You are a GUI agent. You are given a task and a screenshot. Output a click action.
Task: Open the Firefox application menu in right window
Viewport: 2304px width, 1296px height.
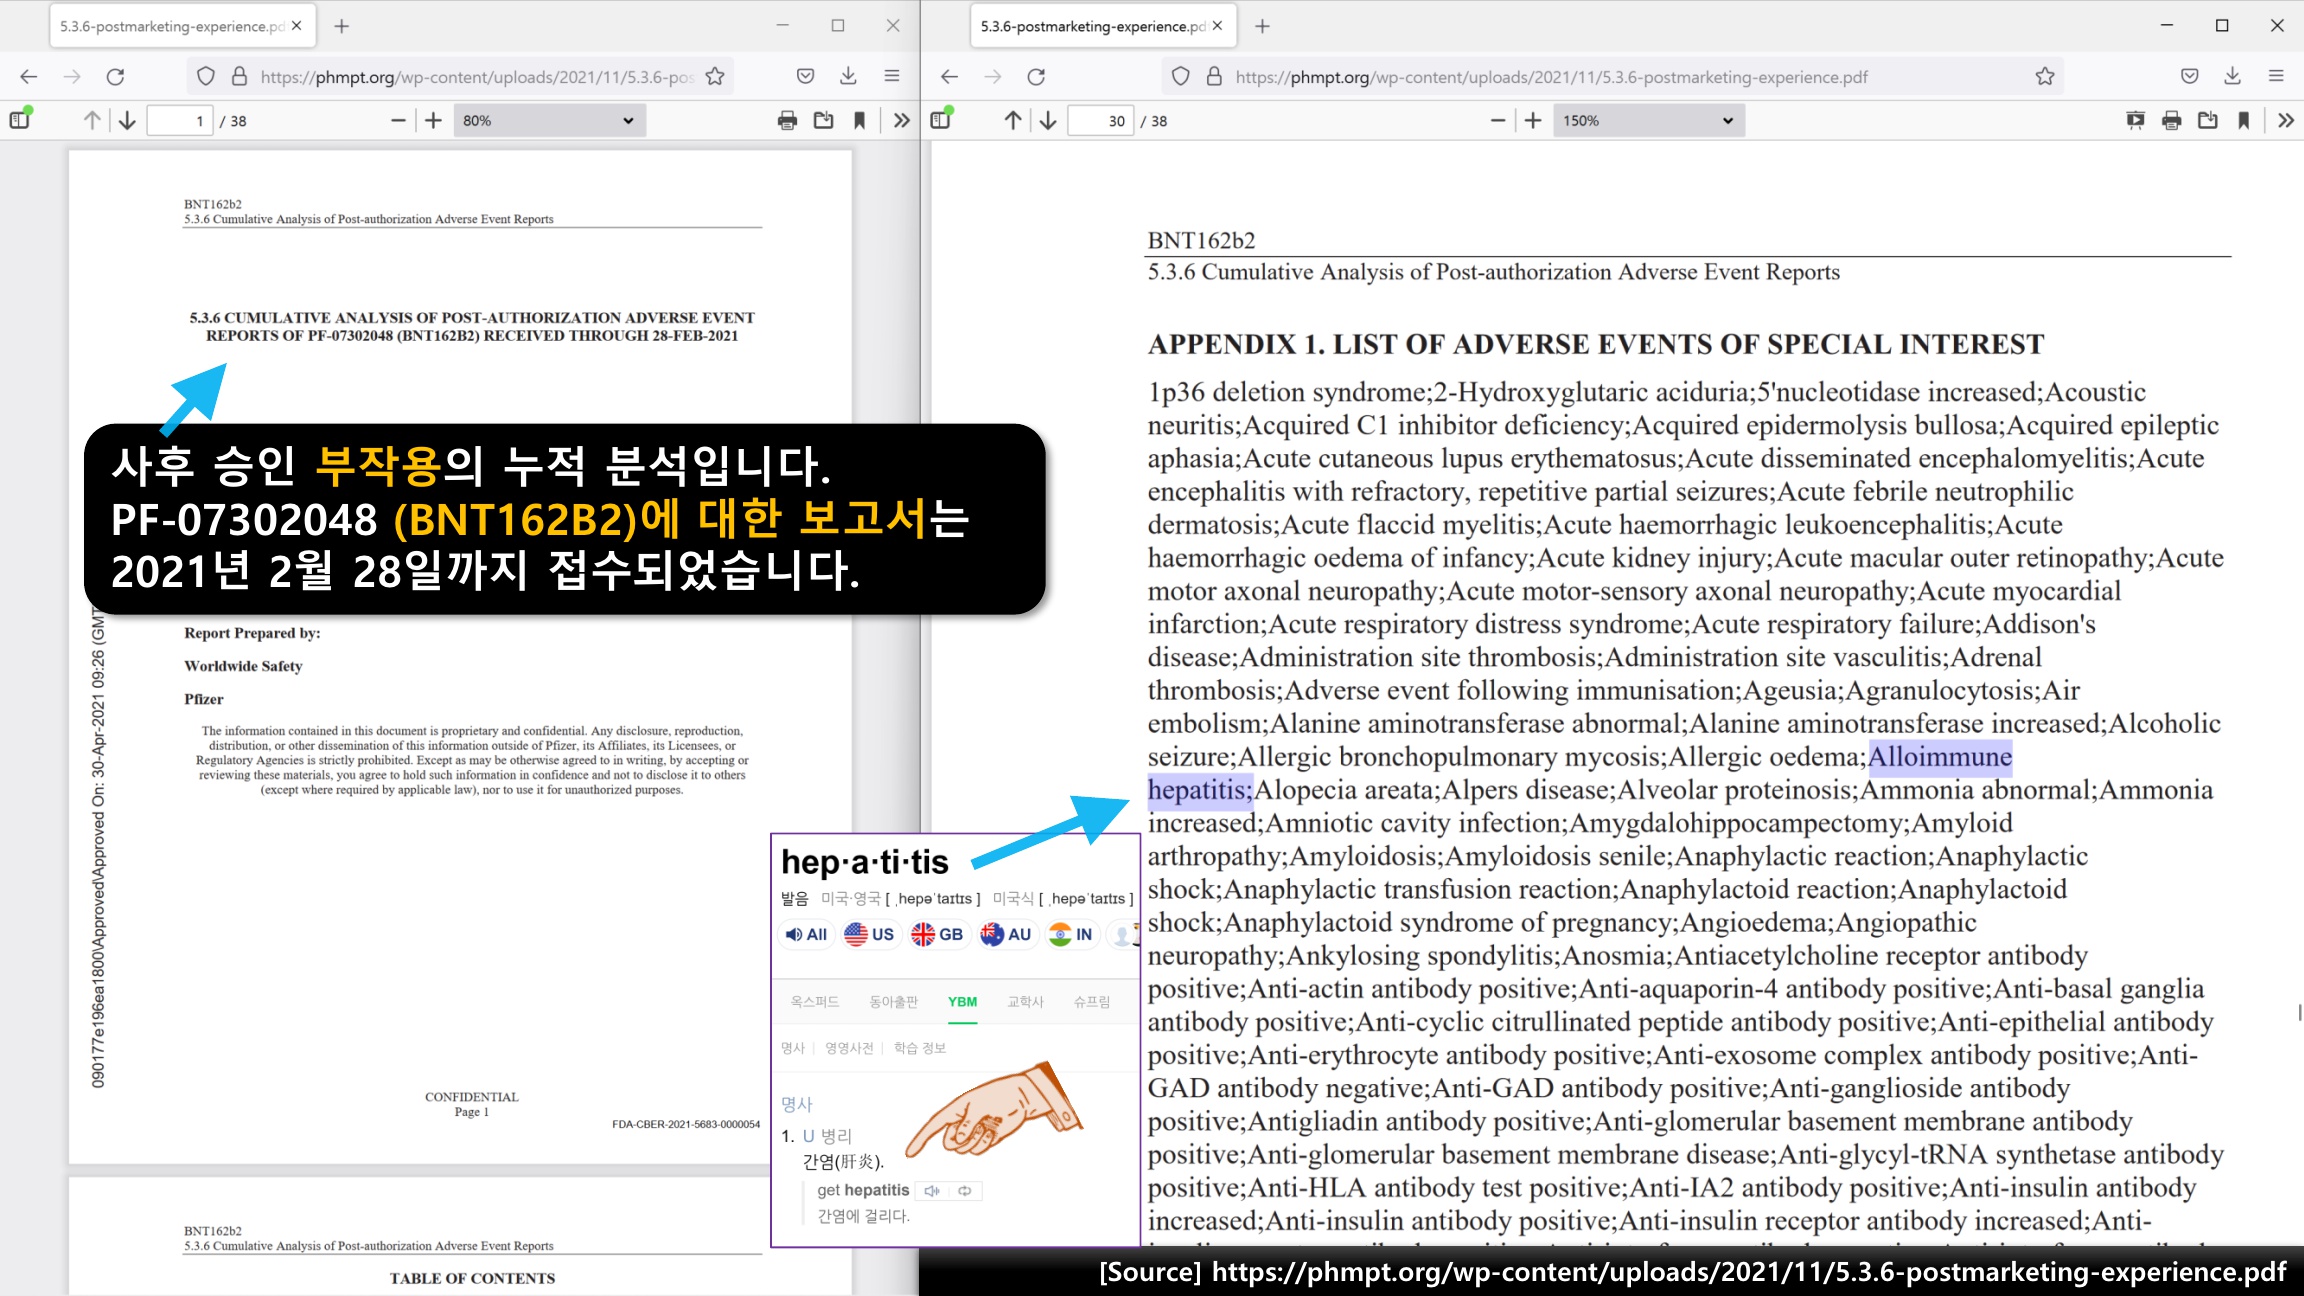click(x=2276, y=76)
